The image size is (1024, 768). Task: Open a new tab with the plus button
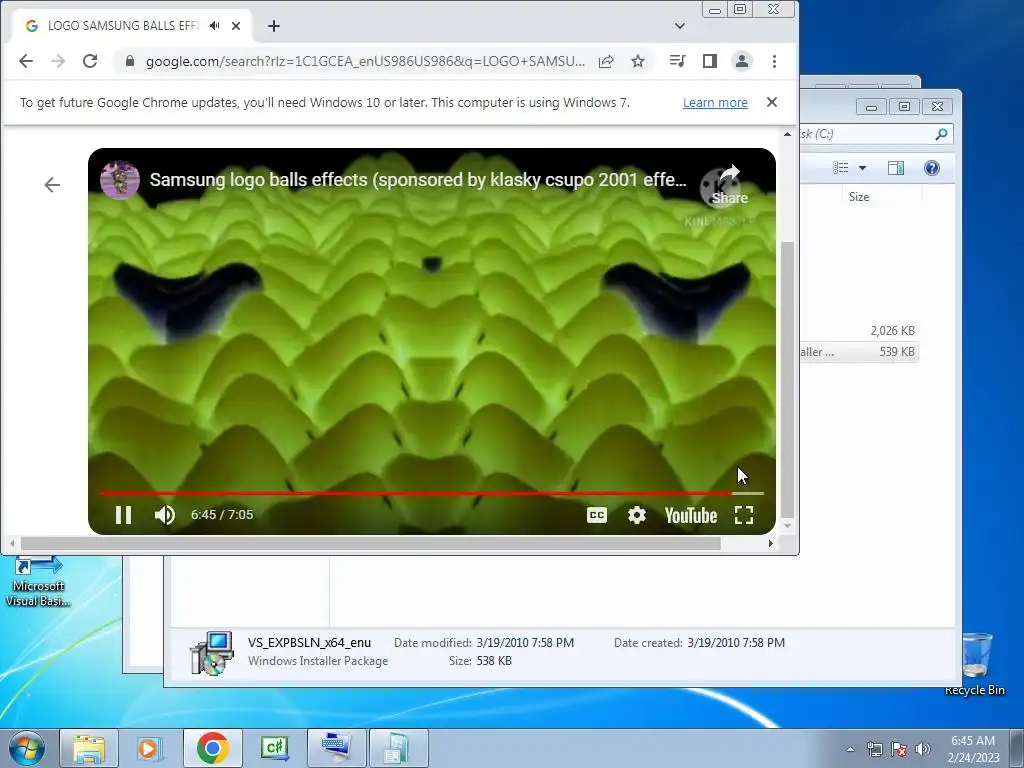tap(274, 26)
